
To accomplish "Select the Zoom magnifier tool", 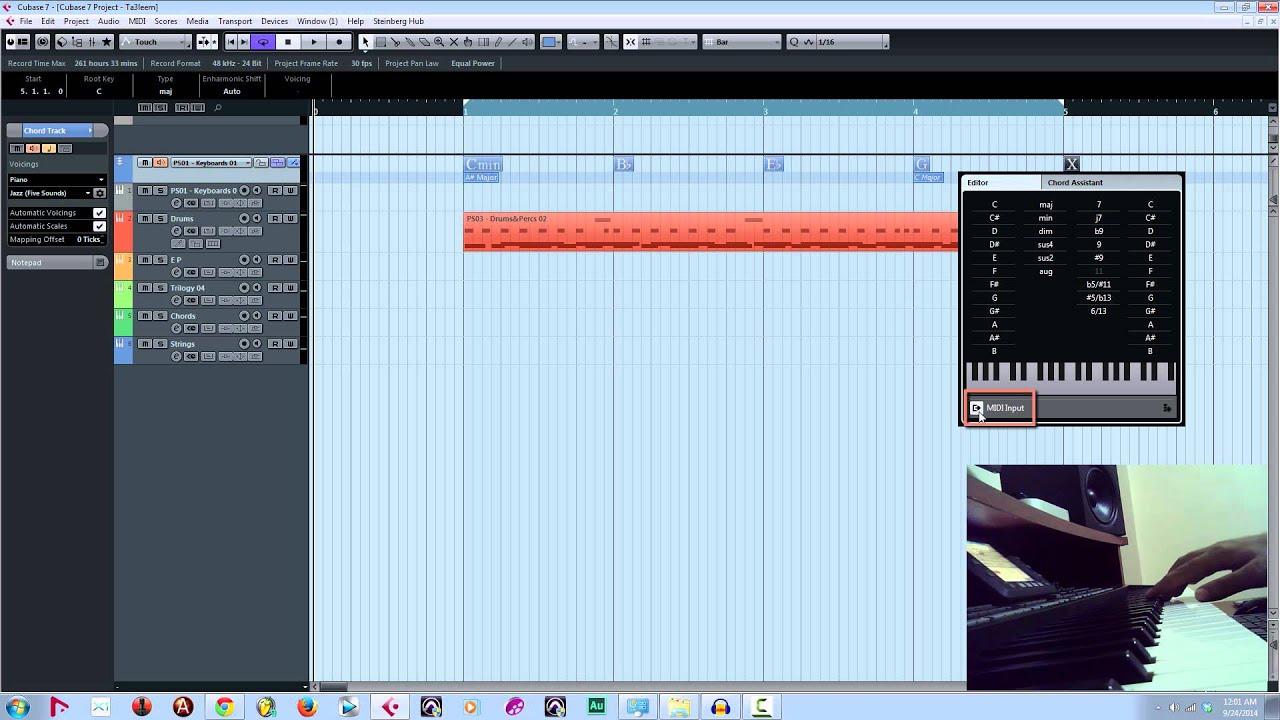I will [439, 42].
